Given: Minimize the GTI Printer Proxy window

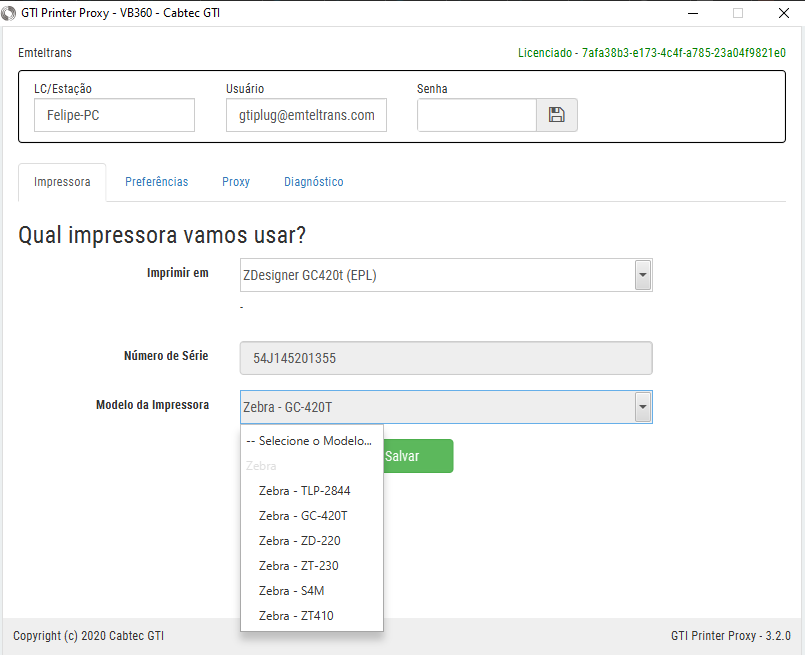Looking at the screenshot, I should point(693,13).
